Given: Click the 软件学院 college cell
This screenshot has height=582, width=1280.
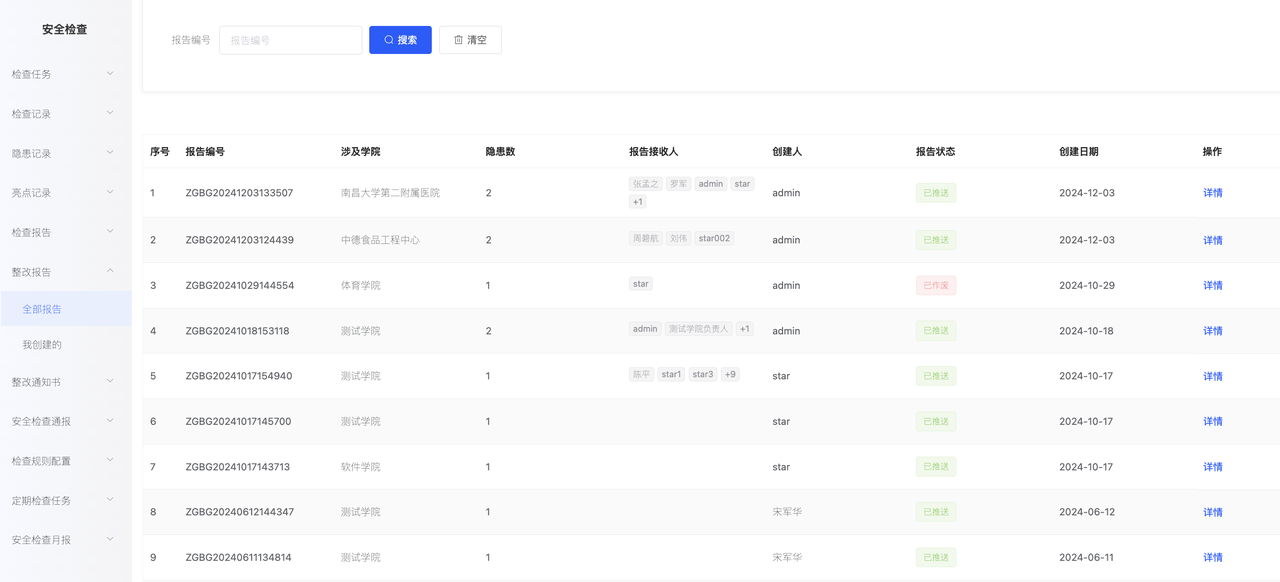Looking at the screenshot, I should point(361,467).
